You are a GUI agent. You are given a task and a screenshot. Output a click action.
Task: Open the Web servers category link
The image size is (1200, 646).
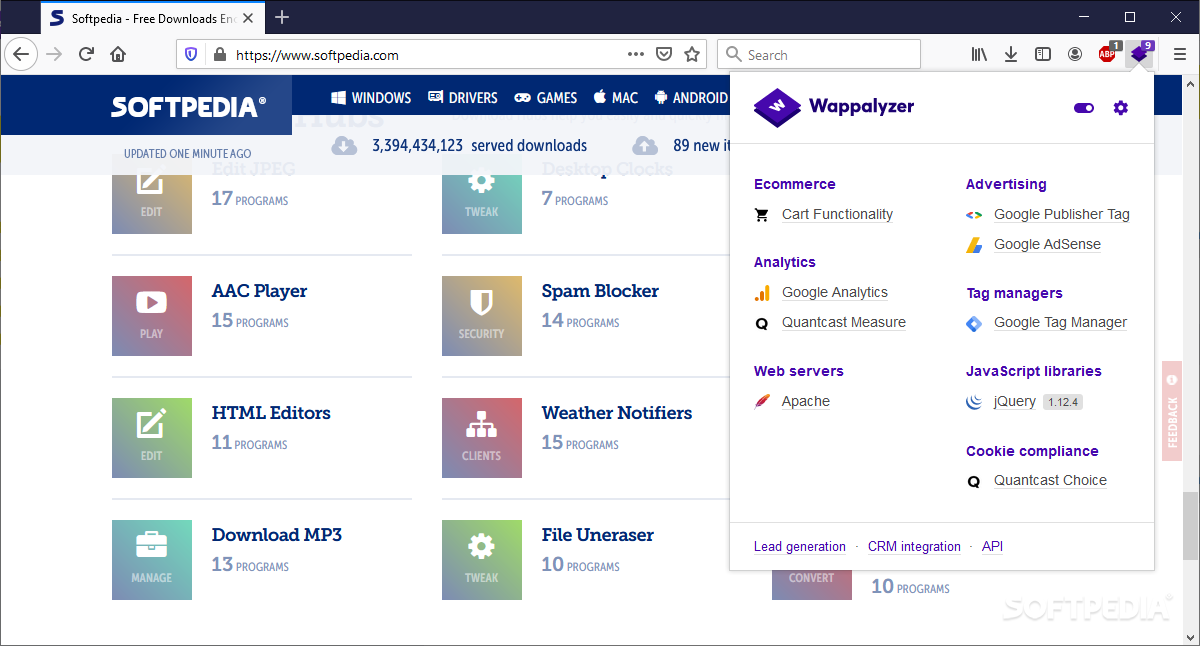pos(799,371)
